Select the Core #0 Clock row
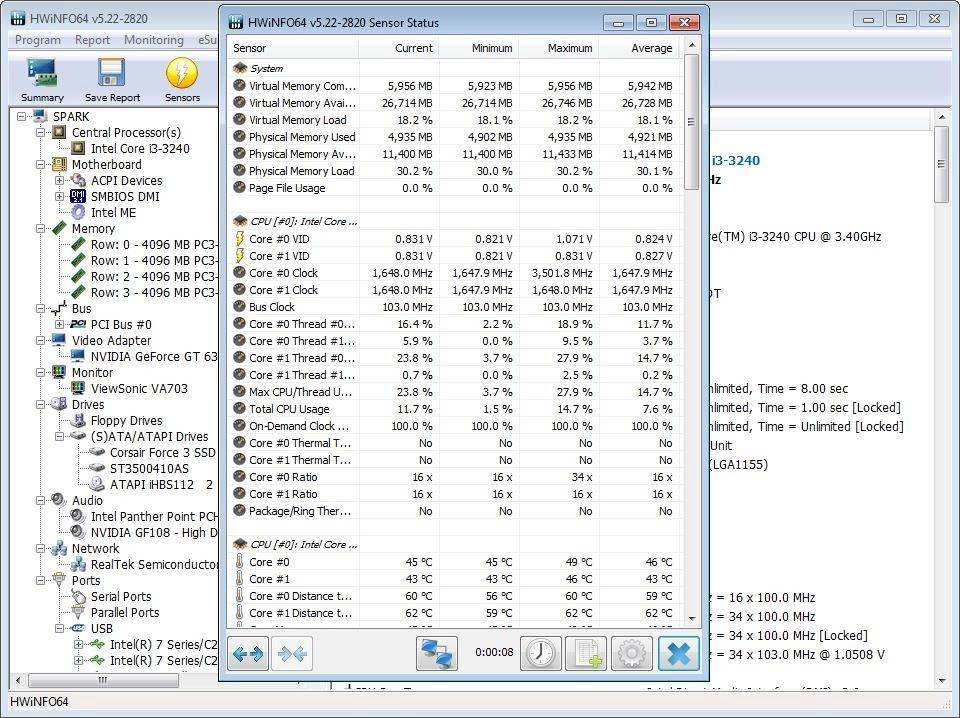The height and width of the screenshot is (718, 960). click(x=454, y=272)
